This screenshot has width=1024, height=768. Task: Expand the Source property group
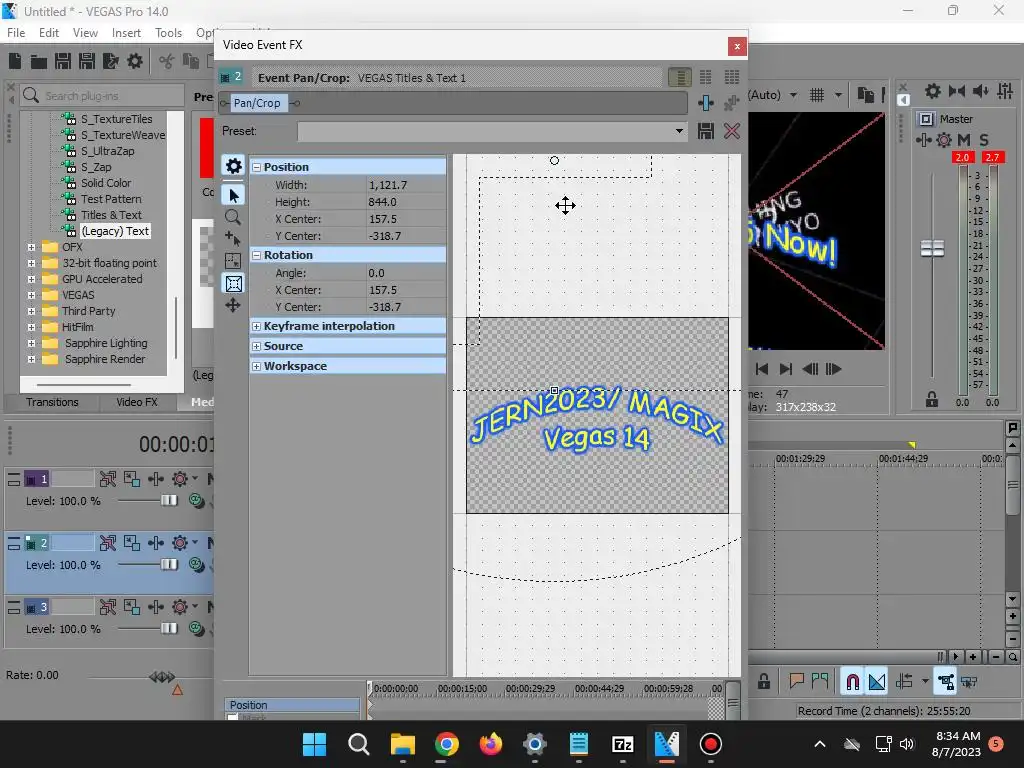tap(257, 346)
